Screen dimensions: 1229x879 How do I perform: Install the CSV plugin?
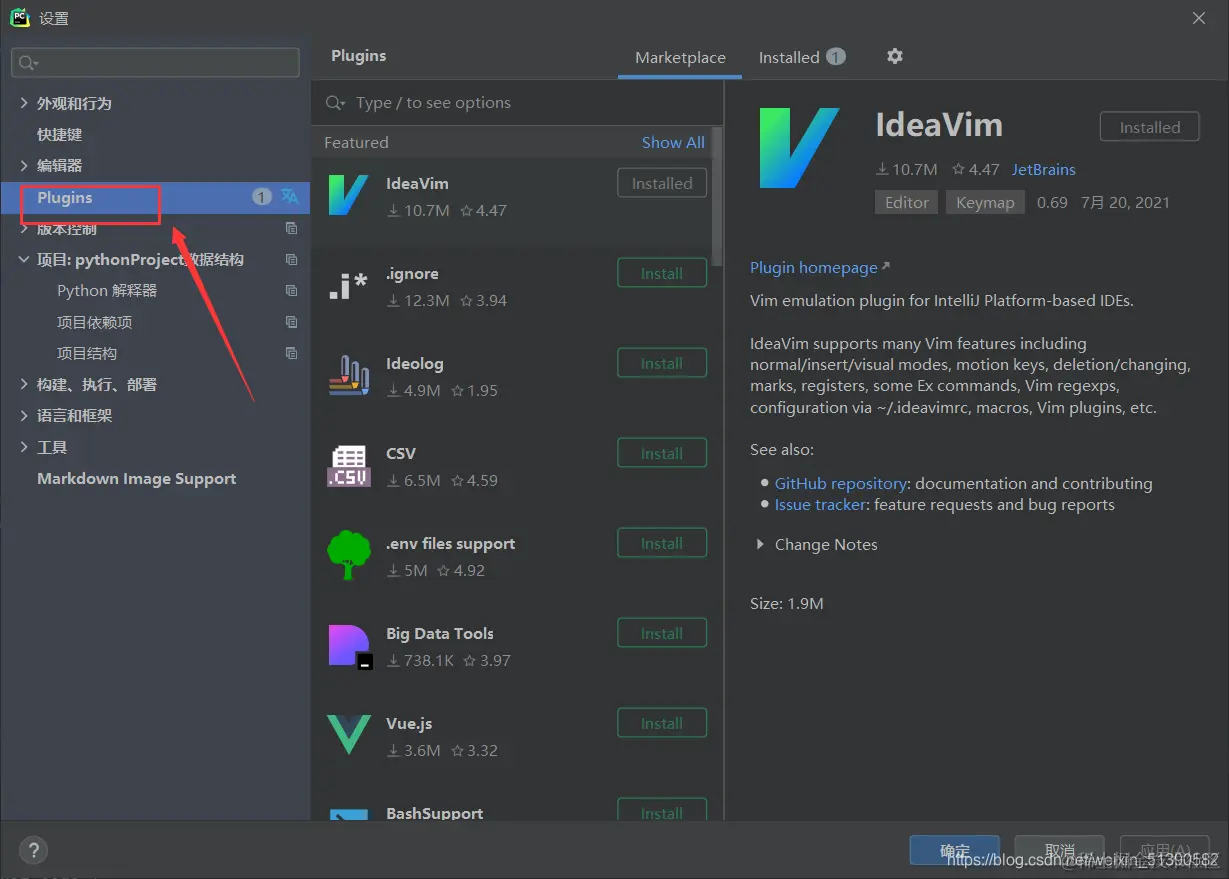662,453
